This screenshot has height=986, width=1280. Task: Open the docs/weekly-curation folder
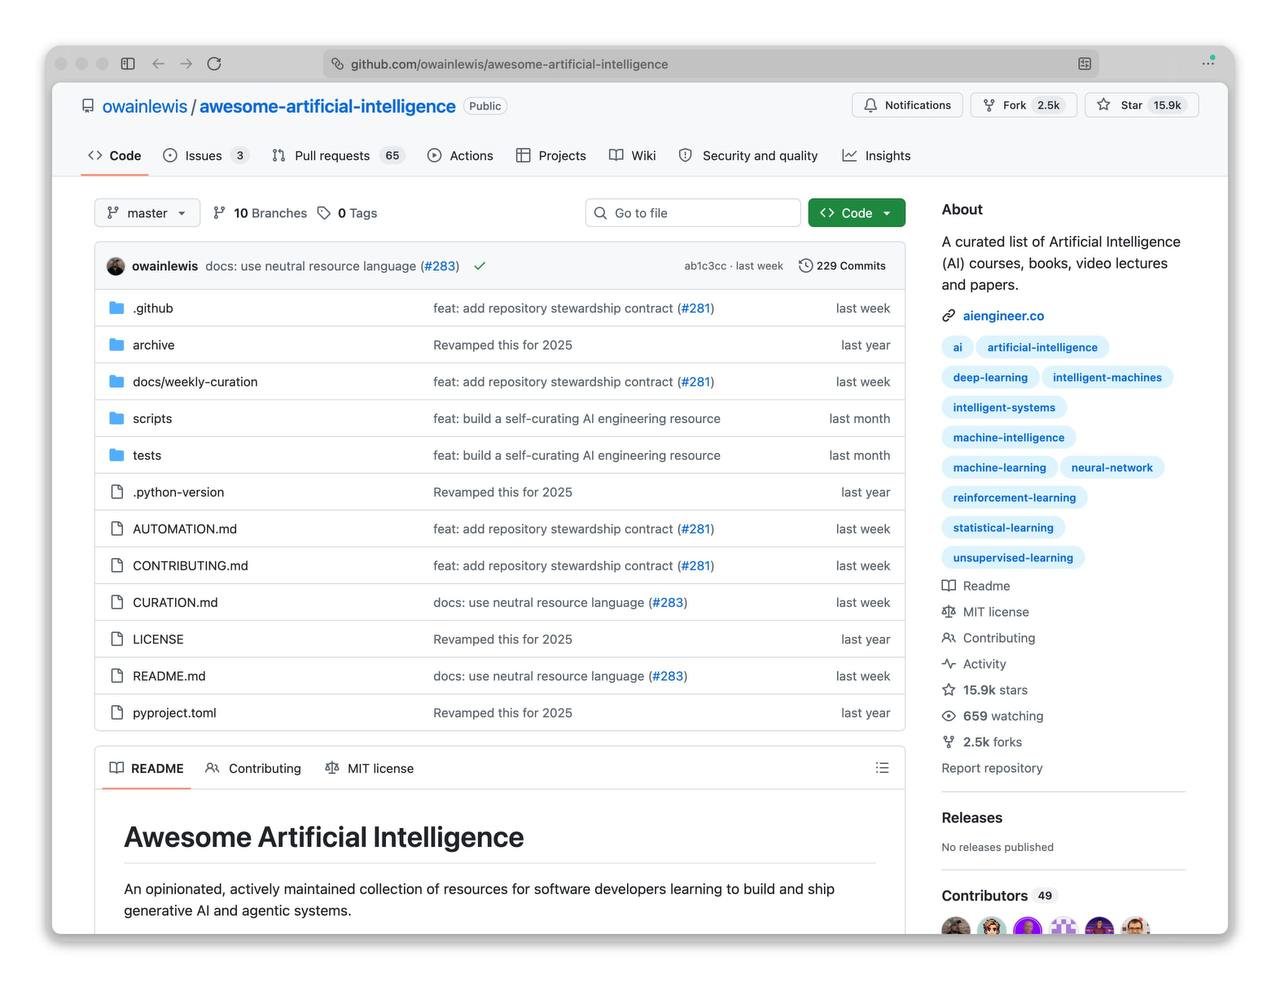tap(195, 382)
